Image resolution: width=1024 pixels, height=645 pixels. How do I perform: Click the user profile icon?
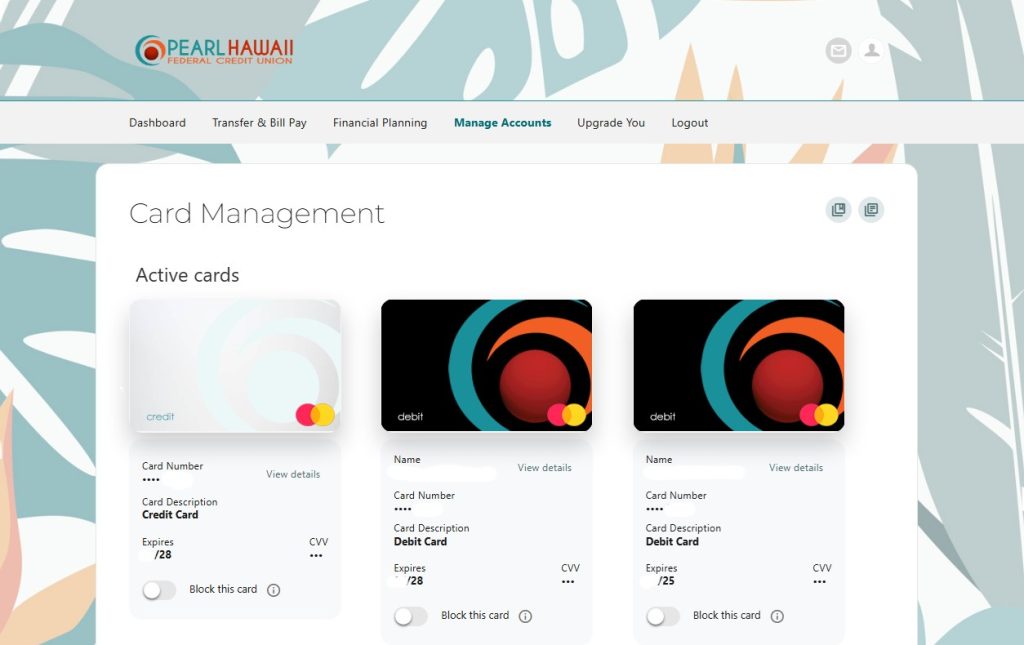pyautogui.click(x=872, y=51)
